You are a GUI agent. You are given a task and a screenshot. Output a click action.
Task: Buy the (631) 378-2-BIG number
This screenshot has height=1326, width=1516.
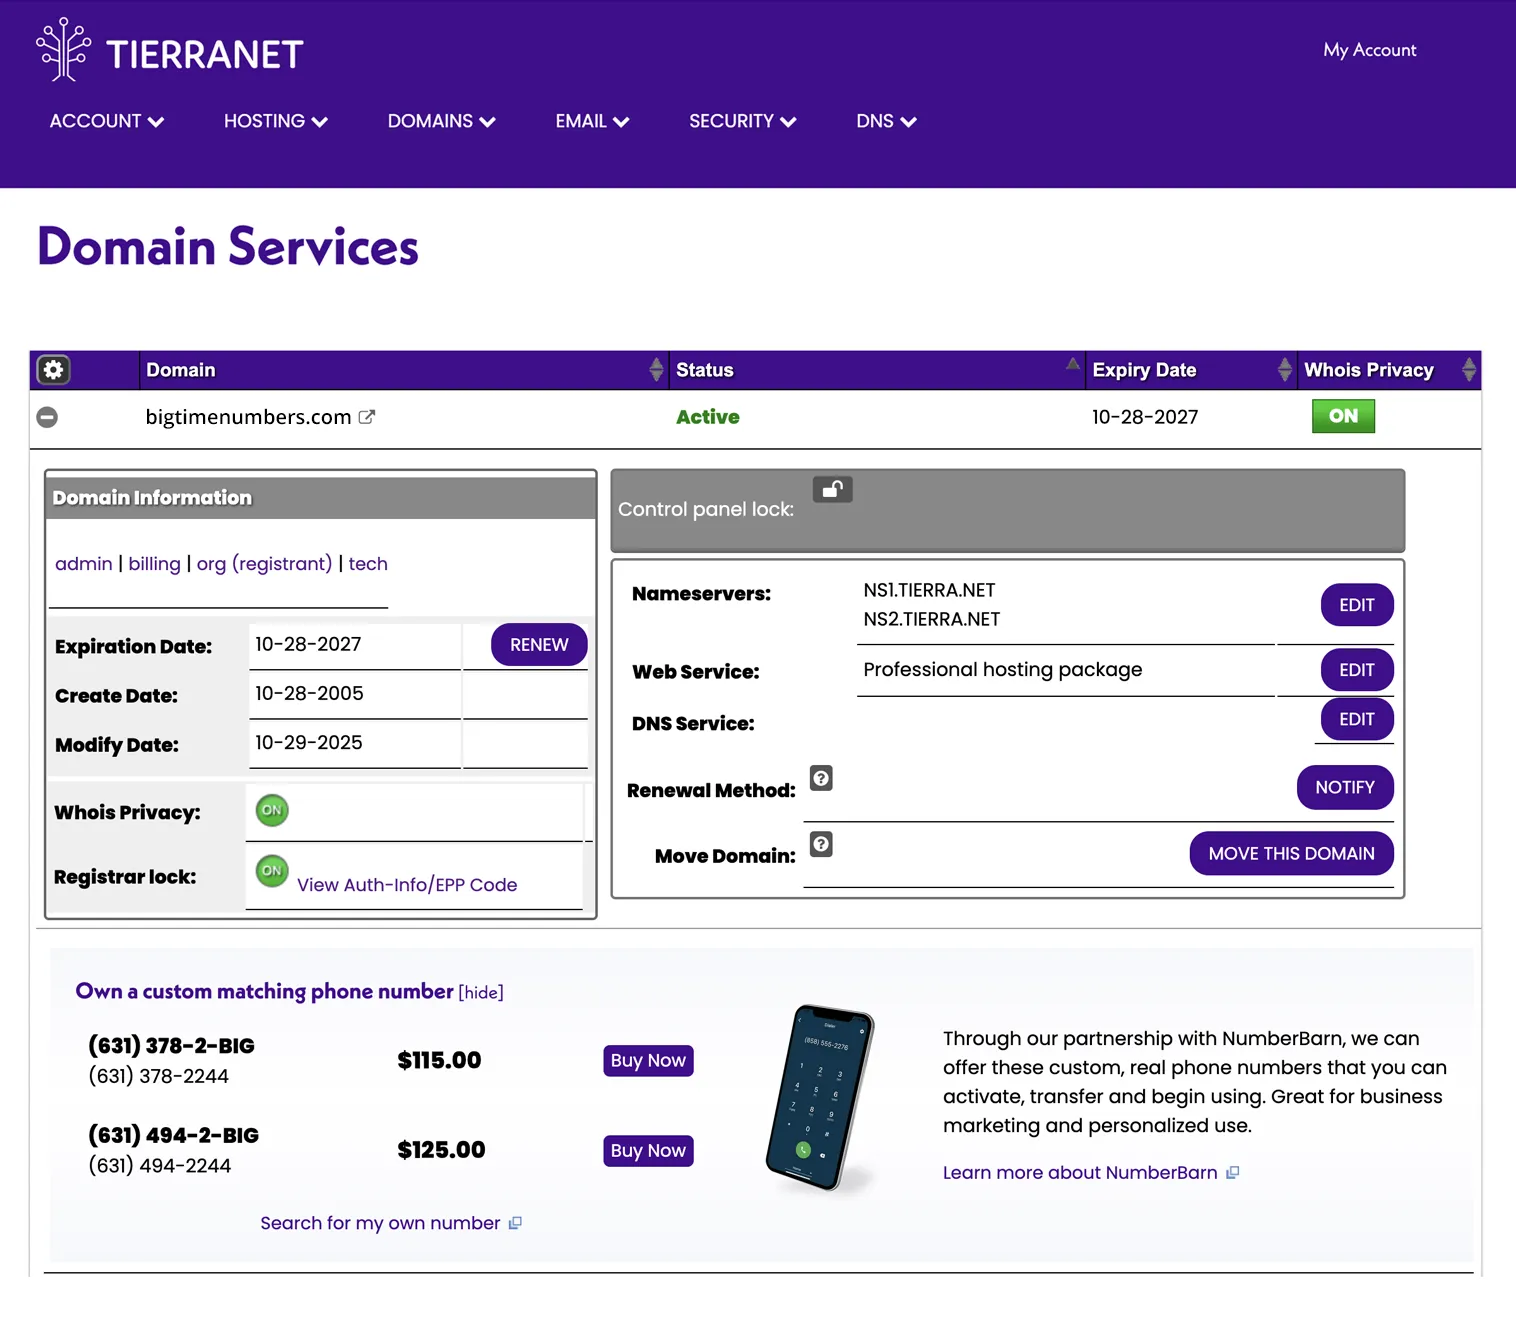(x=648, y=1060)
